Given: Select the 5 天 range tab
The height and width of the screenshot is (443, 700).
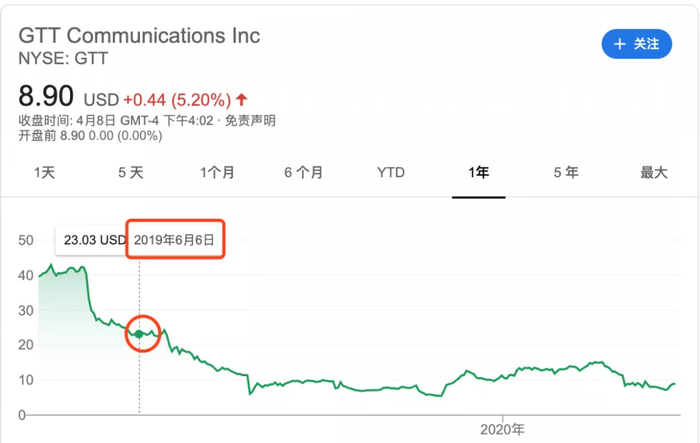Looking at the screenshot, I should [131, 172].
